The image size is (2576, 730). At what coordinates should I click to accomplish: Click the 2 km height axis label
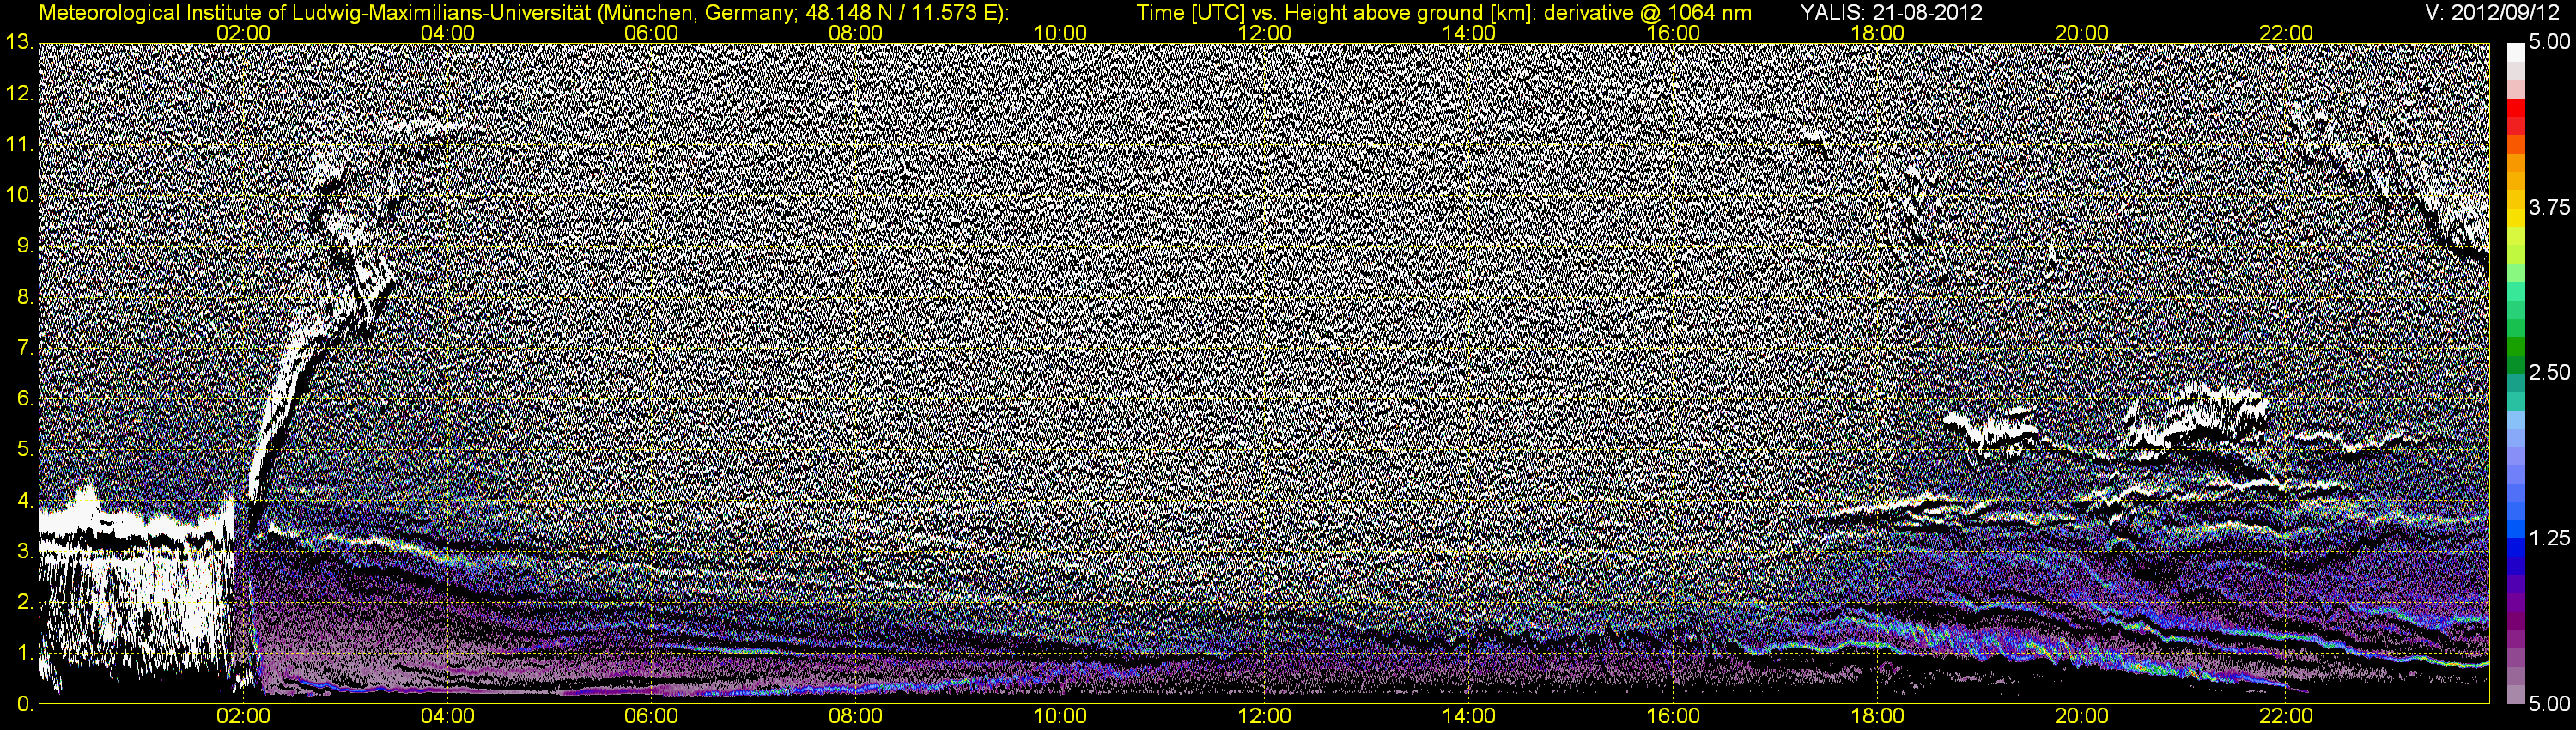(x=25, y=604)
